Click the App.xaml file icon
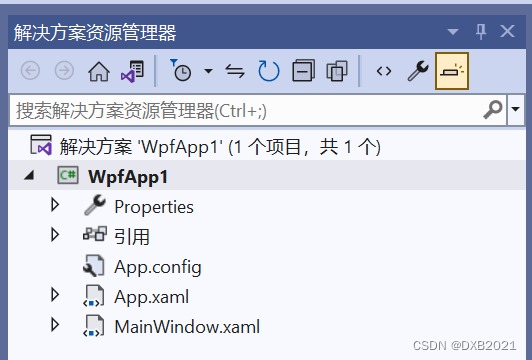The height and width of the screenshot is (360, 532). (94, 296)
